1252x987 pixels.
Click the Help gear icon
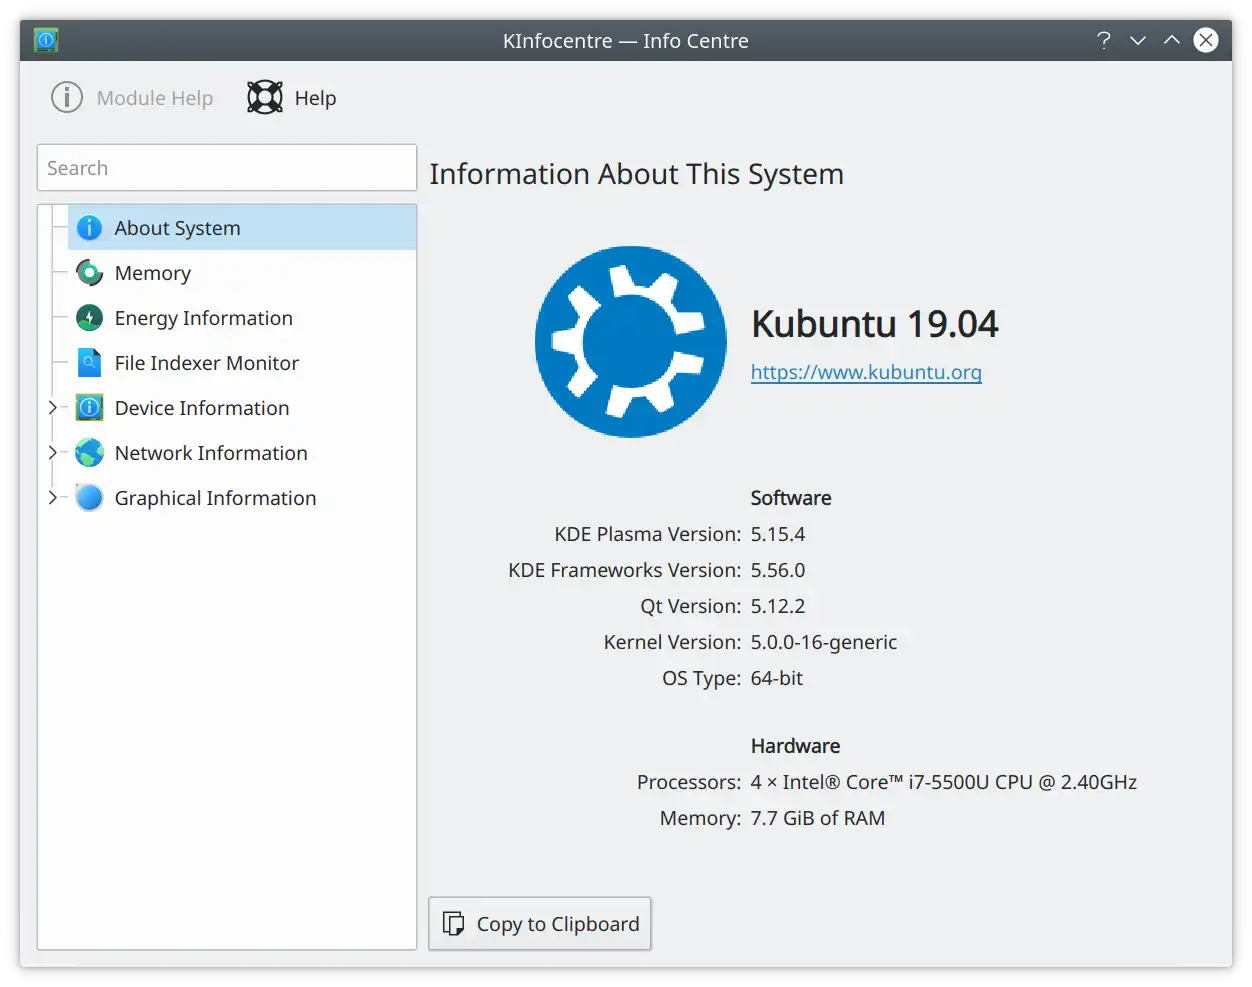[263, 97]
